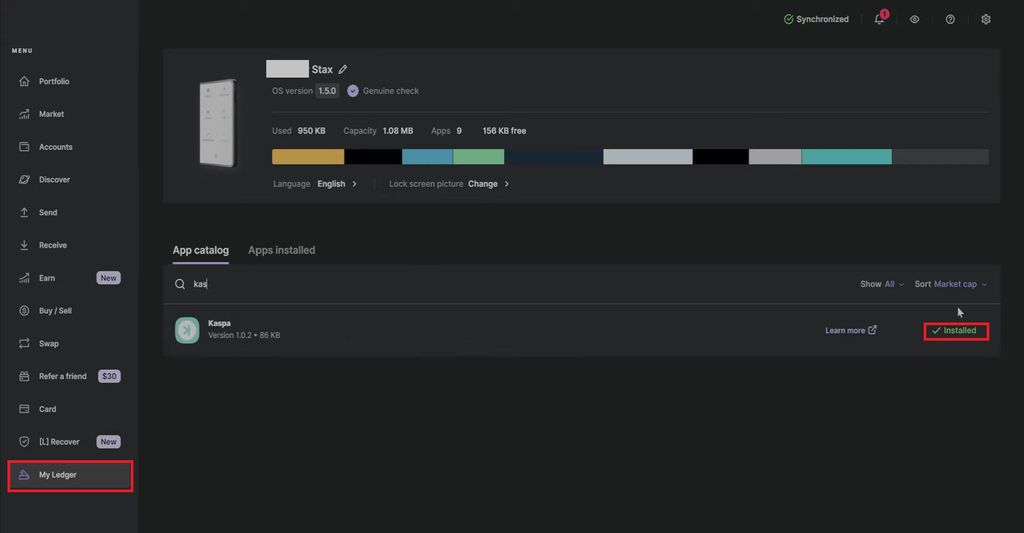Click the My Ledger device icon

tap(24, 475)
